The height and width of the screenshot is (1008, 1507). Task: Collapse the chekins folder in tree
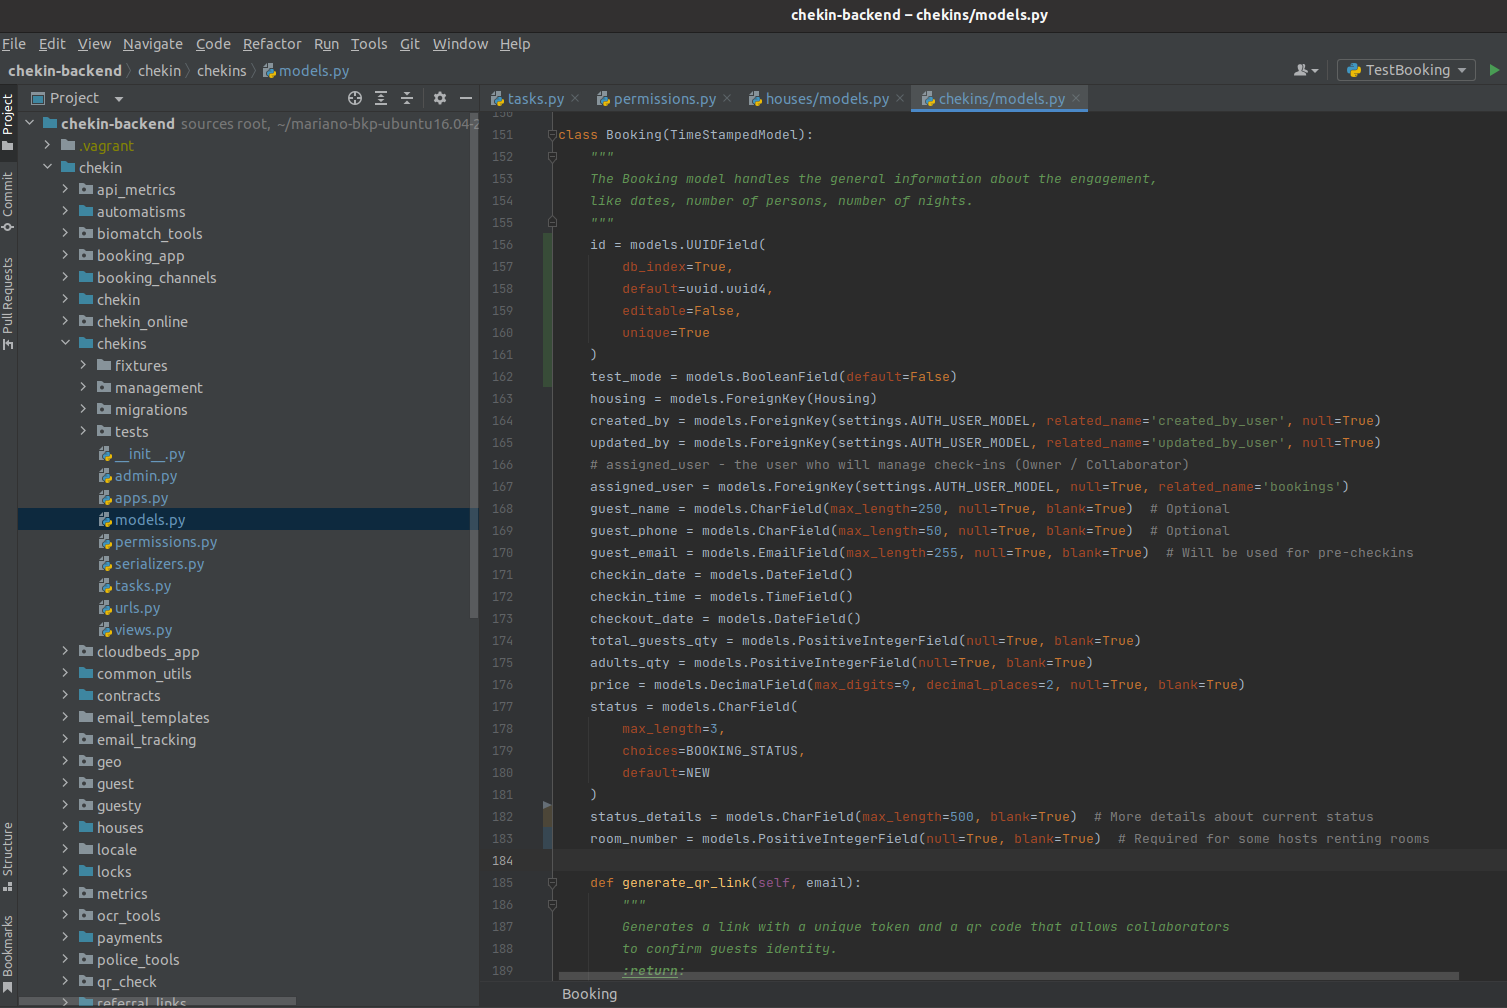[66, 343]
